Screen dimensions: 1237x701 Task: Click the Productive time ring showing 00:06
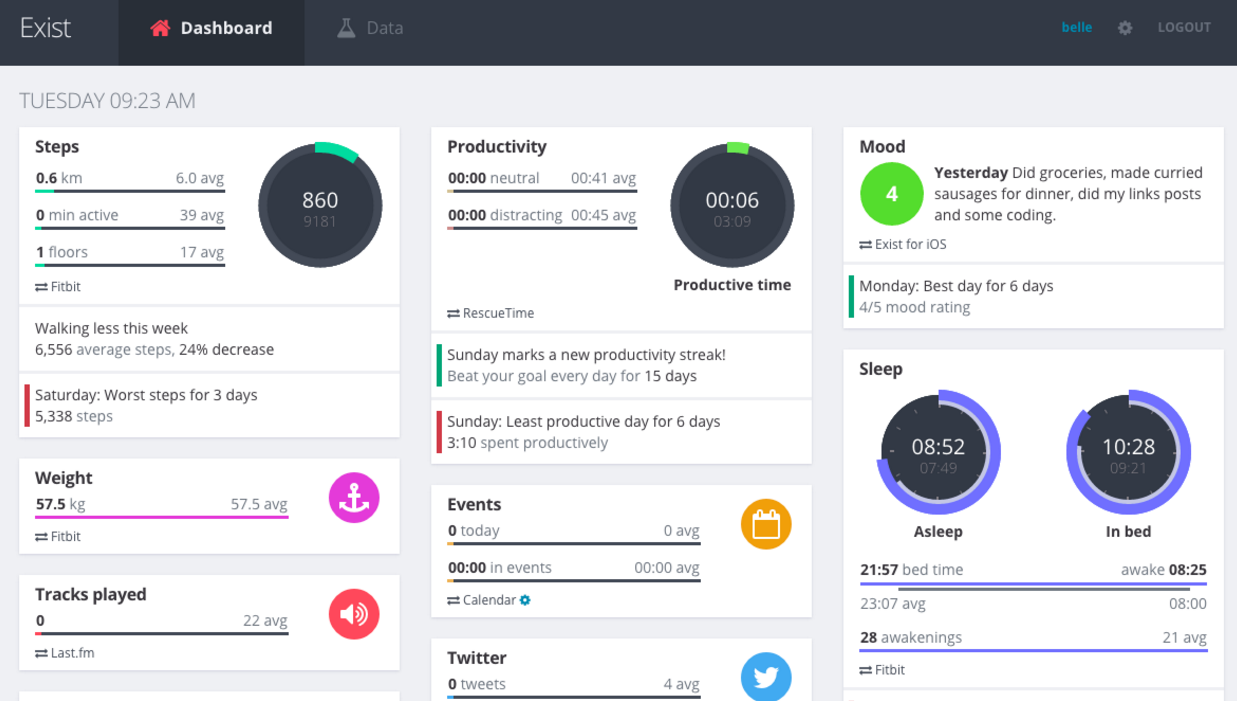click(x=732, y=205)
